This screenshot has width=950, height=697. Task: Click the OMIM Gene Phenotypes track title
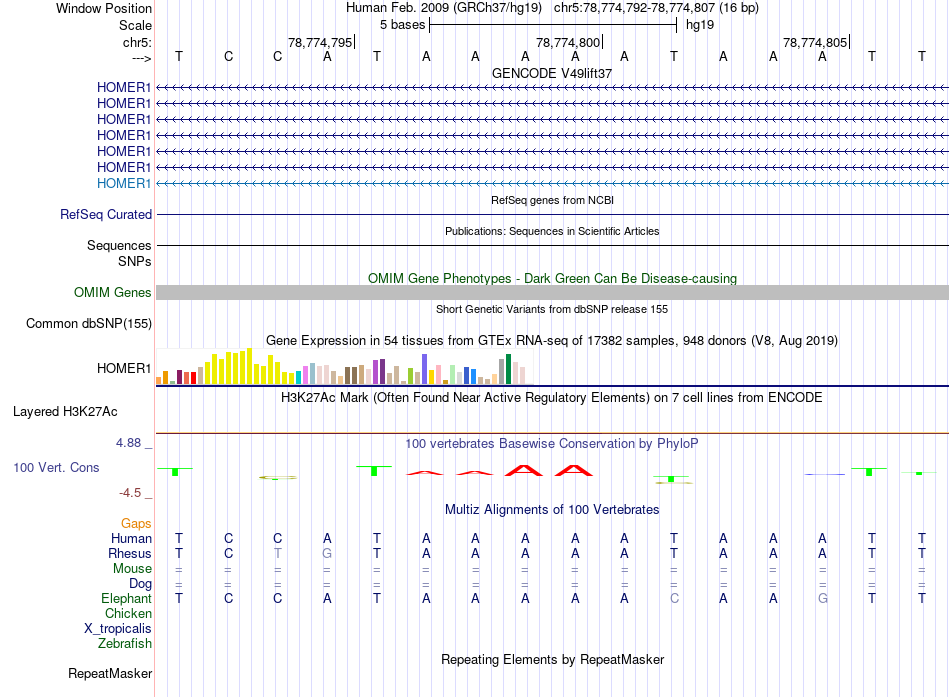tap(553, 278)
